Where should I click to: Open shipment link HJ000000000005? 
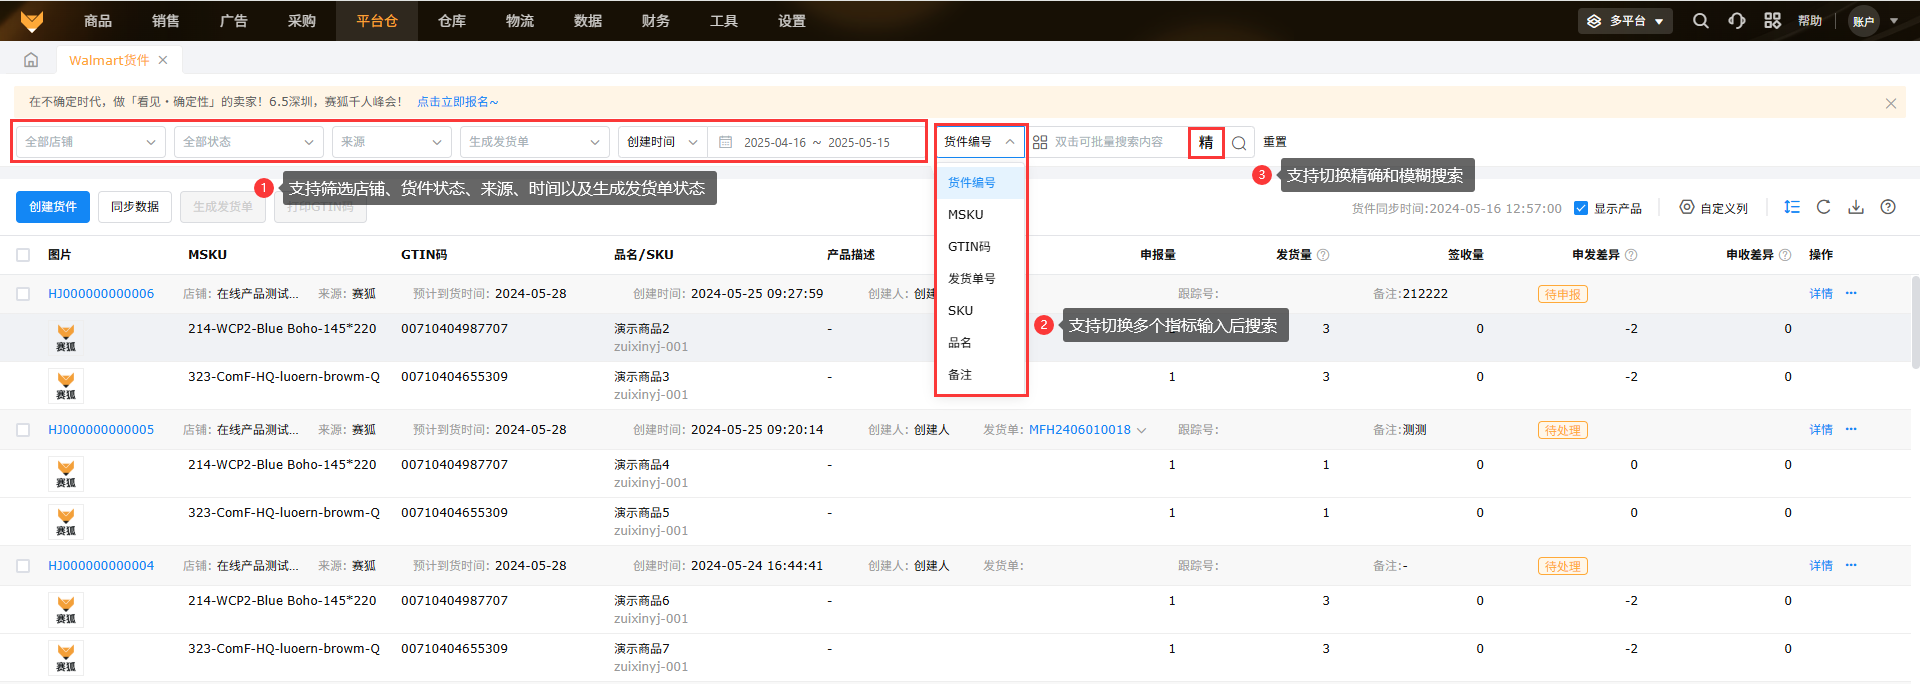(x=101, y=430)
